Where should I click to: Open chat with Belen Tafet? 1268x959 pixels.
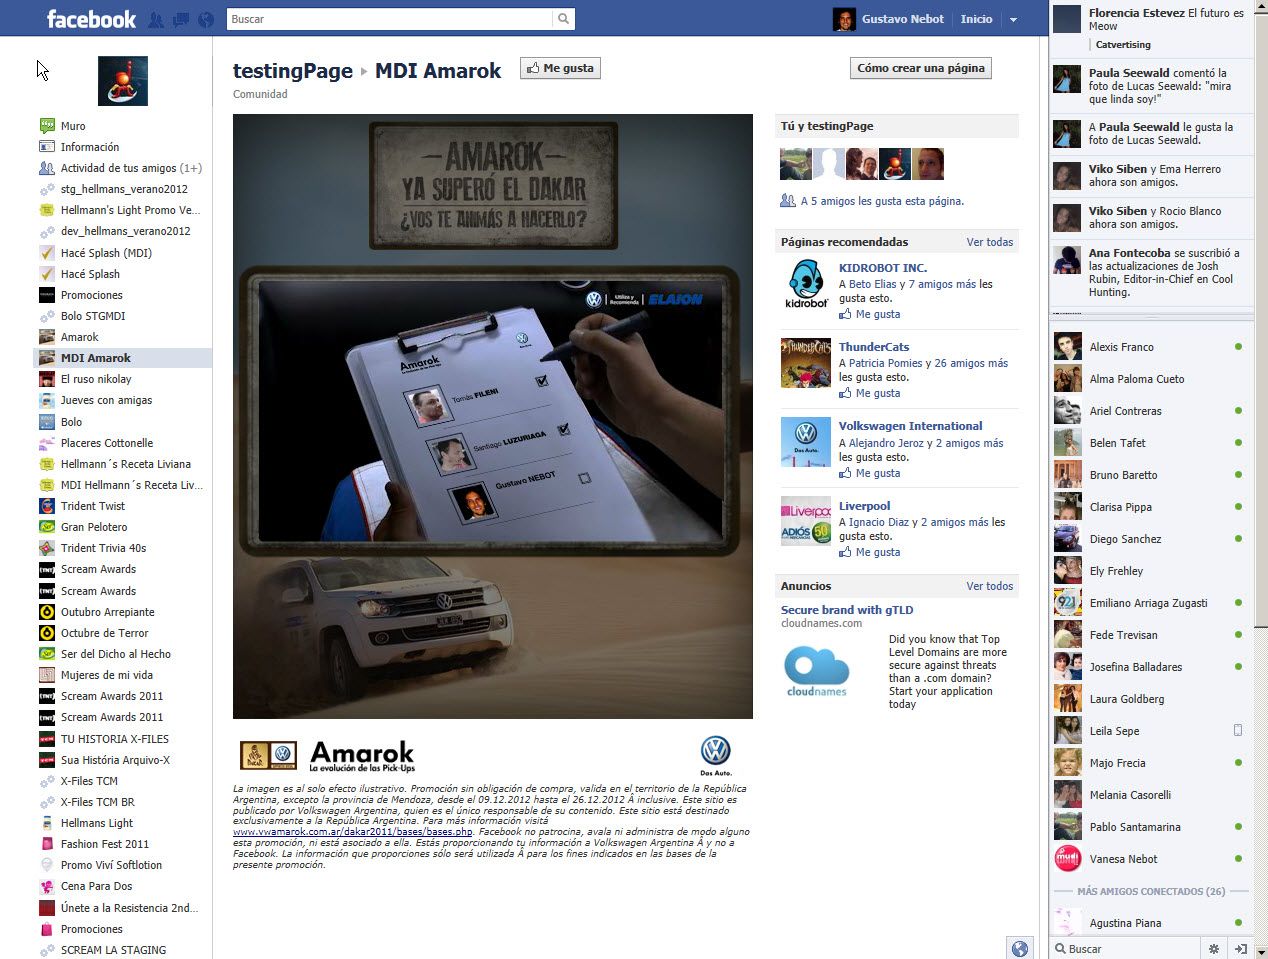[1150, 443]
